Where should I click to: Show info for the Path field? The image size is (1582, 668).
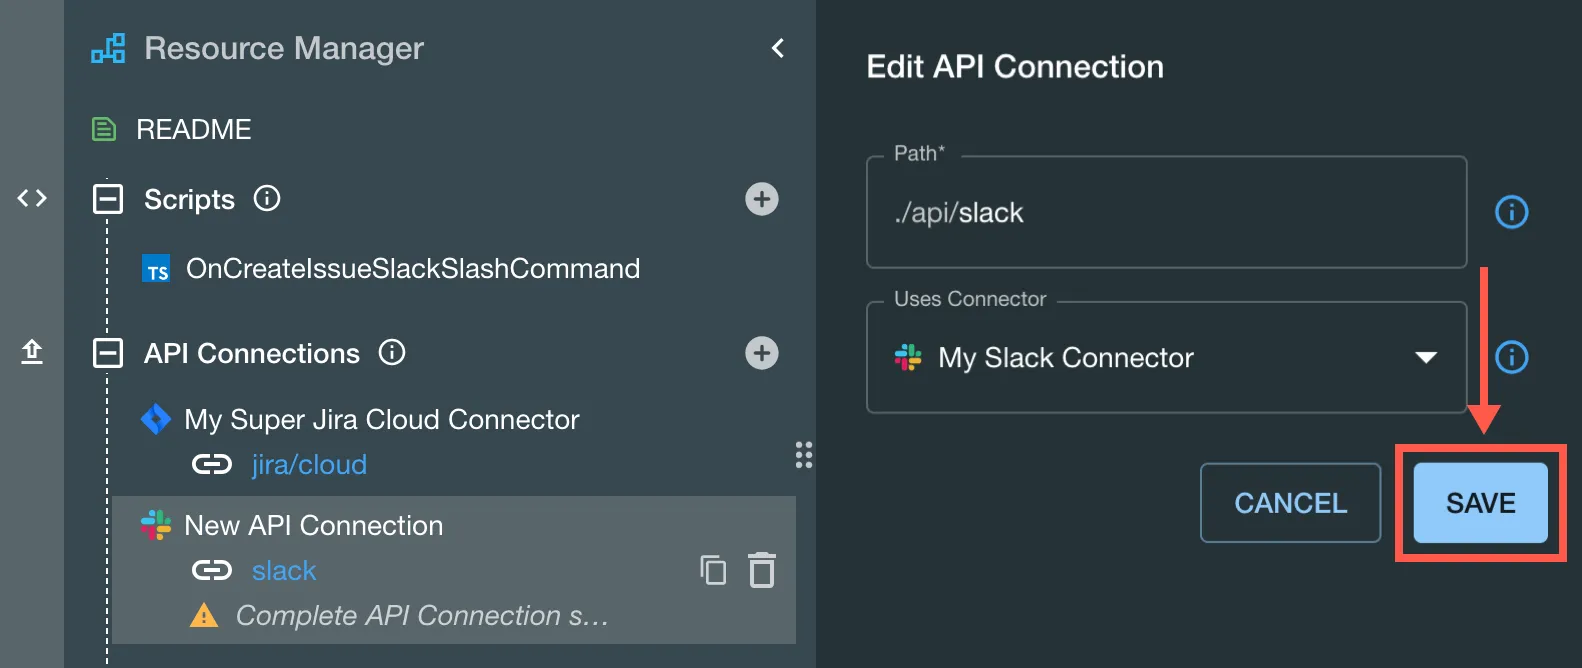coord(1511,212)
